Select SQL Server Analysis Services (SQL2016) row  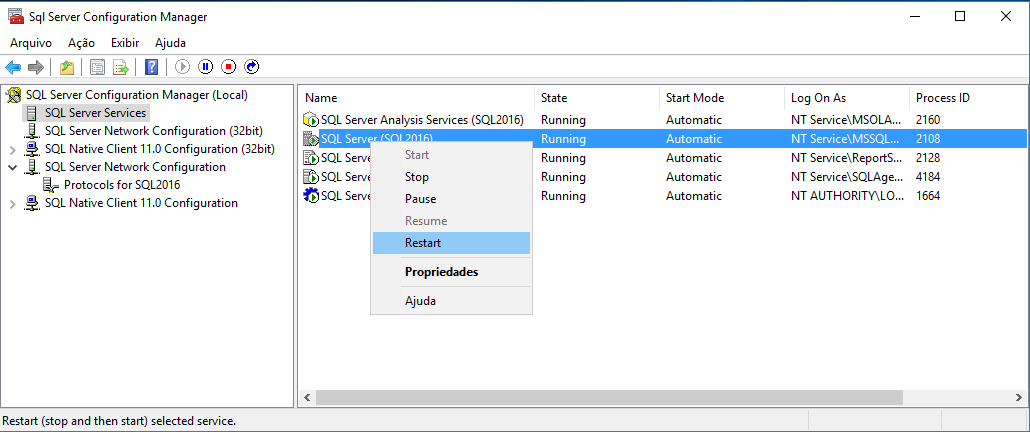[x=422, y=120]
